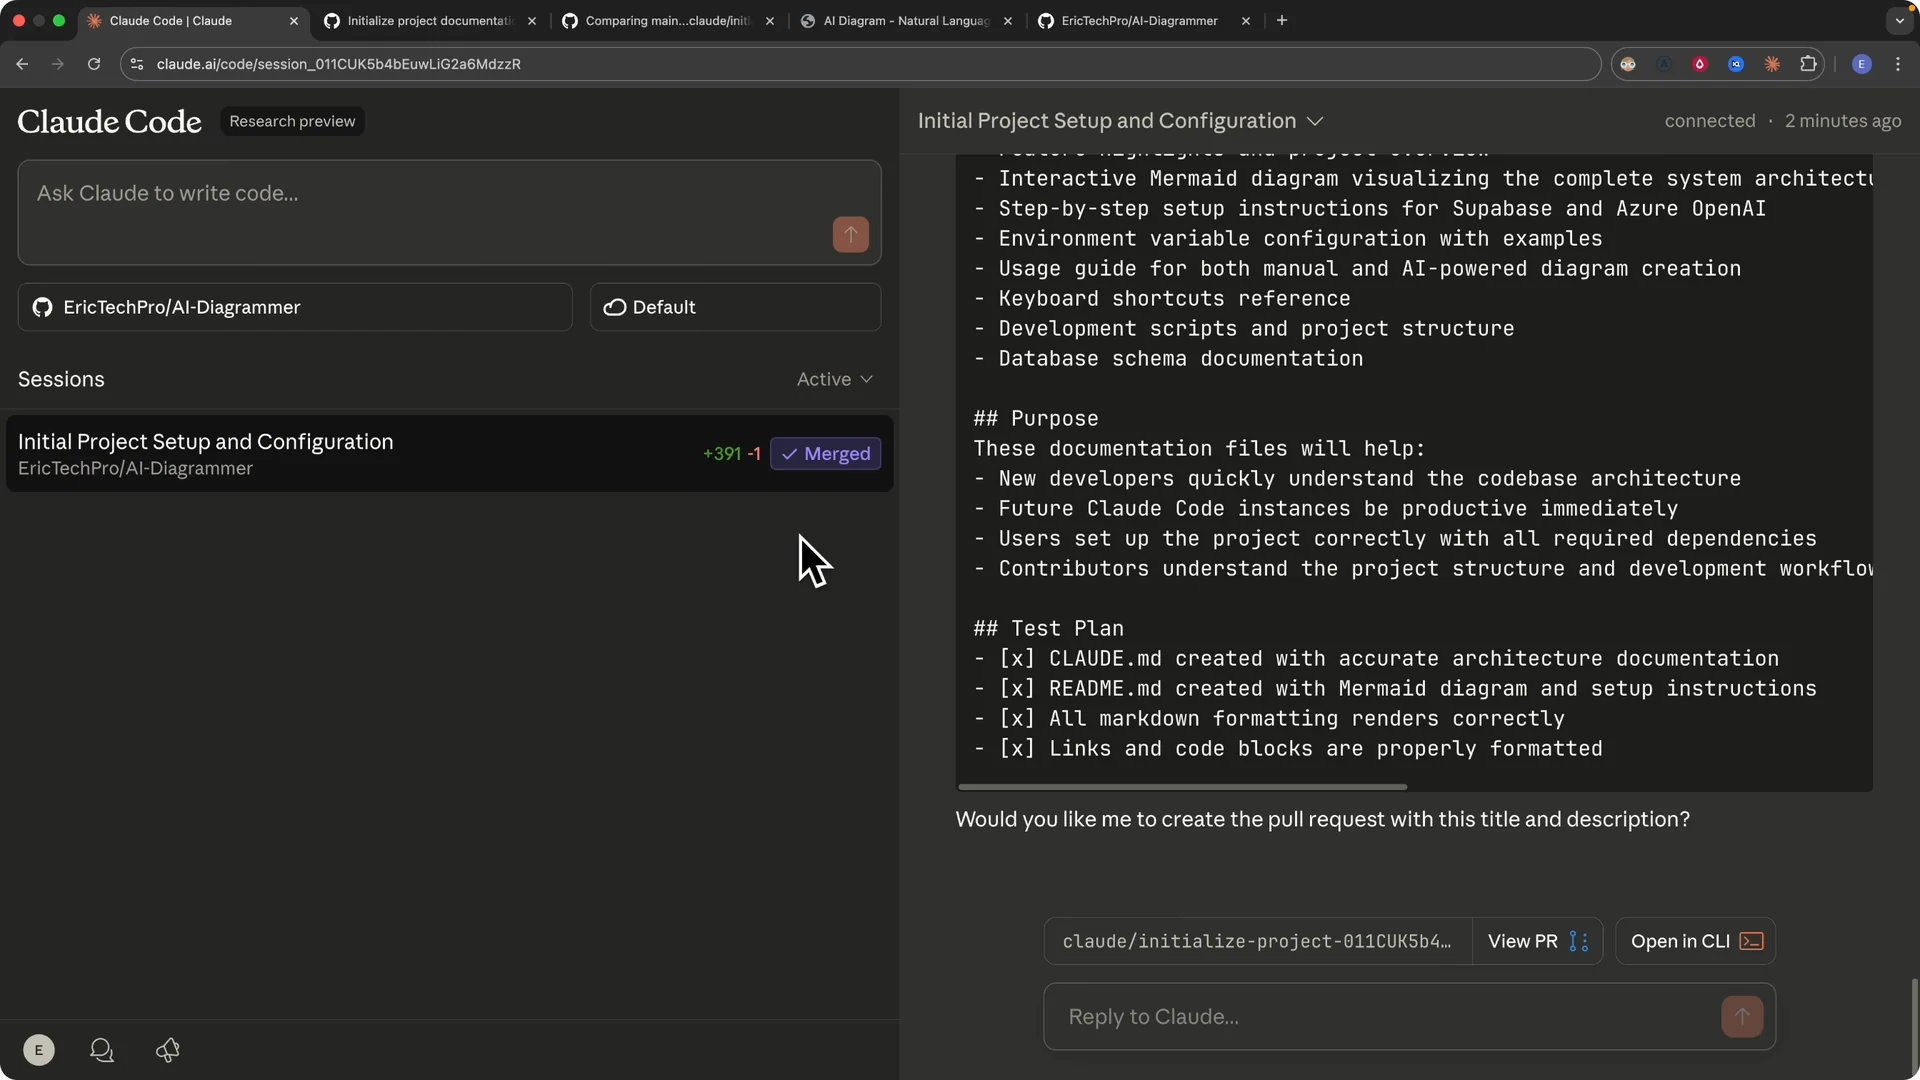This screenshot has height=1080, width=1920.
Task: Click the Merged status badge
Action: point(826,454)
